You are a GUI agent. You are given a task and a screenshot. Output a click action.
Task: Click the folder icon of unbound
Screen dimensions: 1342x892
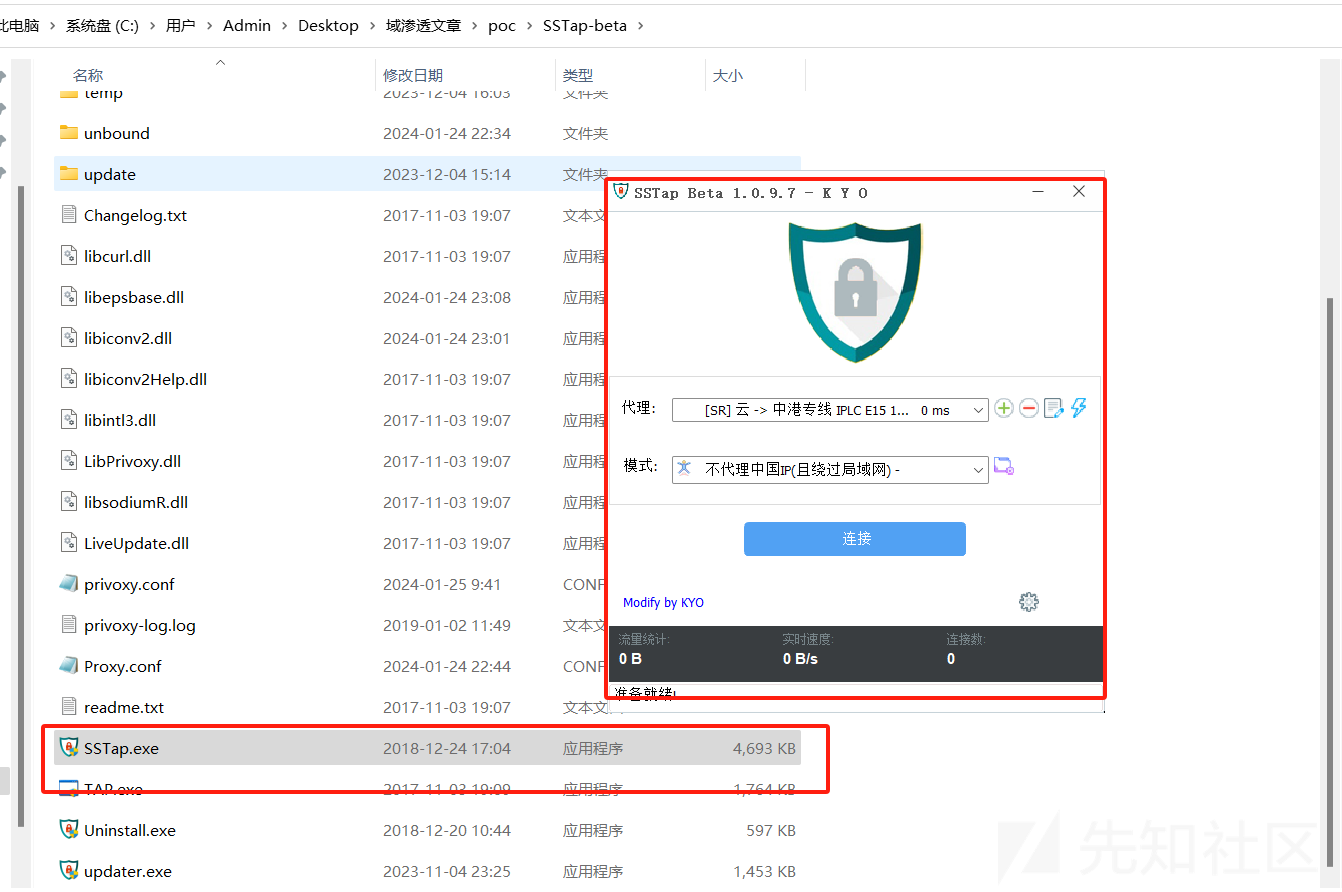coord(69,133)
